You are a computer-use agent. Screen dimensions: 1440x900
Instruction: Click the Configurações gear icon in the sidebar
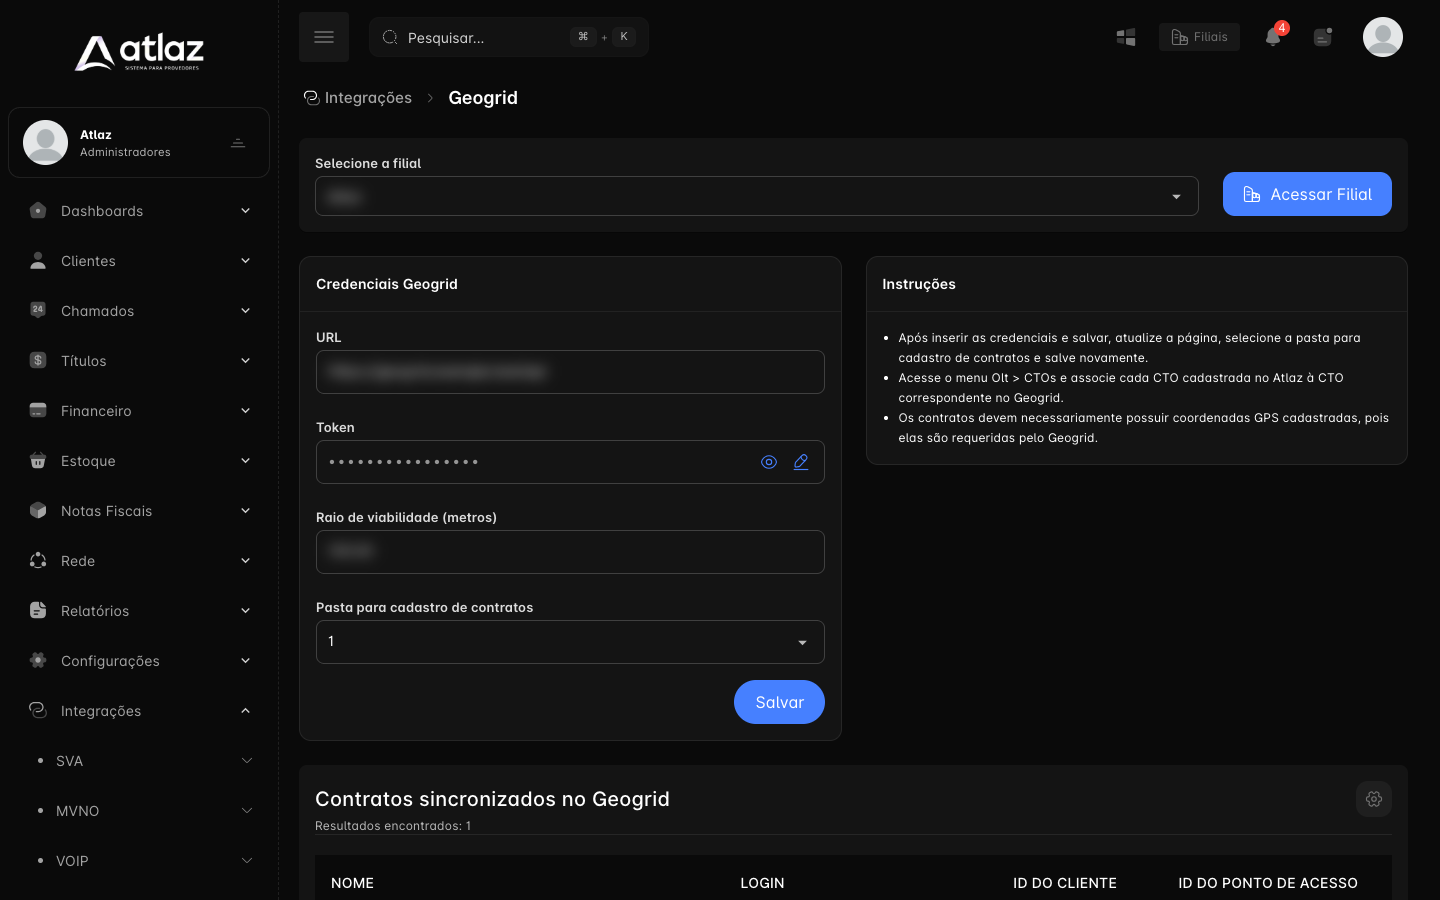click(38, 660)
